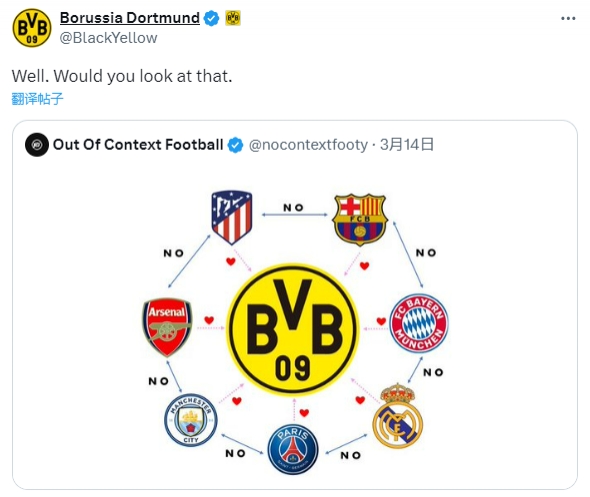The width and height of the screenshot is (590, 497).
Task: Click the small BVB affiliate badge icon
Action: point(233,18)
